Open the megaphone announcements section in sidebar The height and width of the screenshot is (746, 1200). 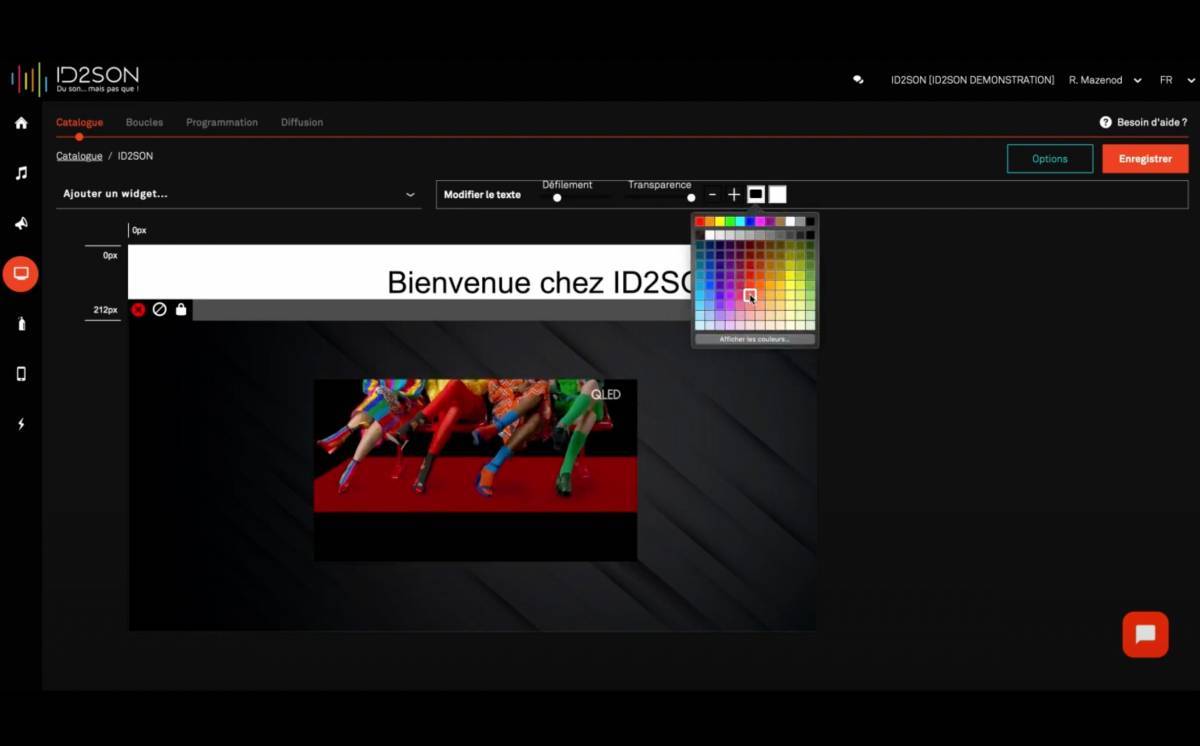(21, 223)
